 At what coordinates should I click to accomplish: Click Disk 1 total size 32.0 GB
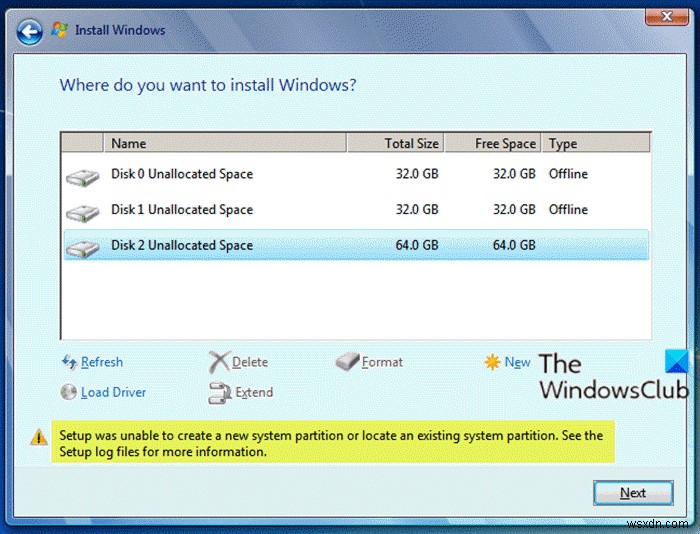(417, 210)
